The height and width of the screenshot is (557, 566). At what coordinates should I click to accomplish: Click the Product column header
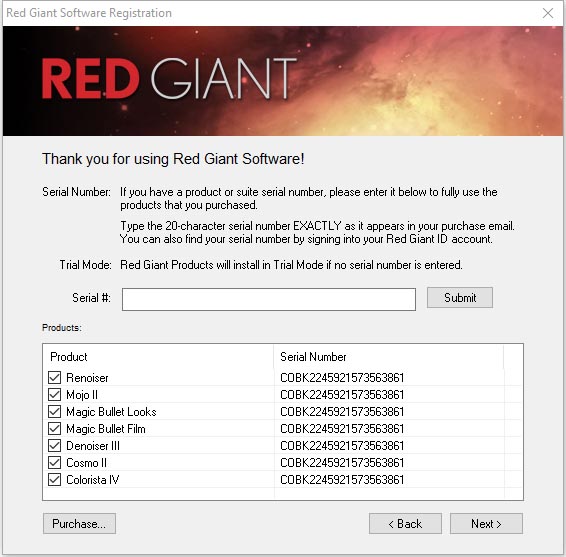tap(158, 357)
